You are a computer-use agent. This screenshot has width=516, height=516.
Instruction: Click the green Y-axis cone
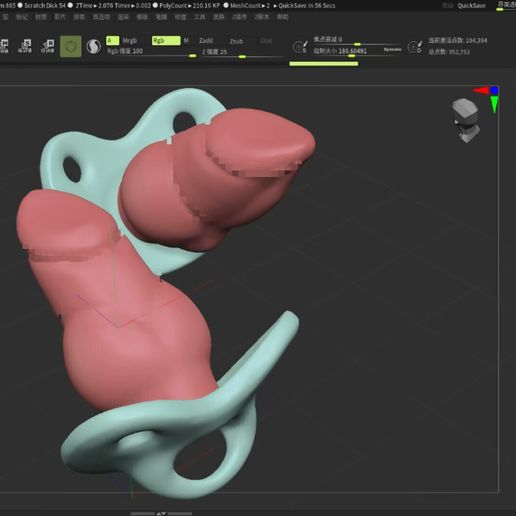[x=494, y=105]
